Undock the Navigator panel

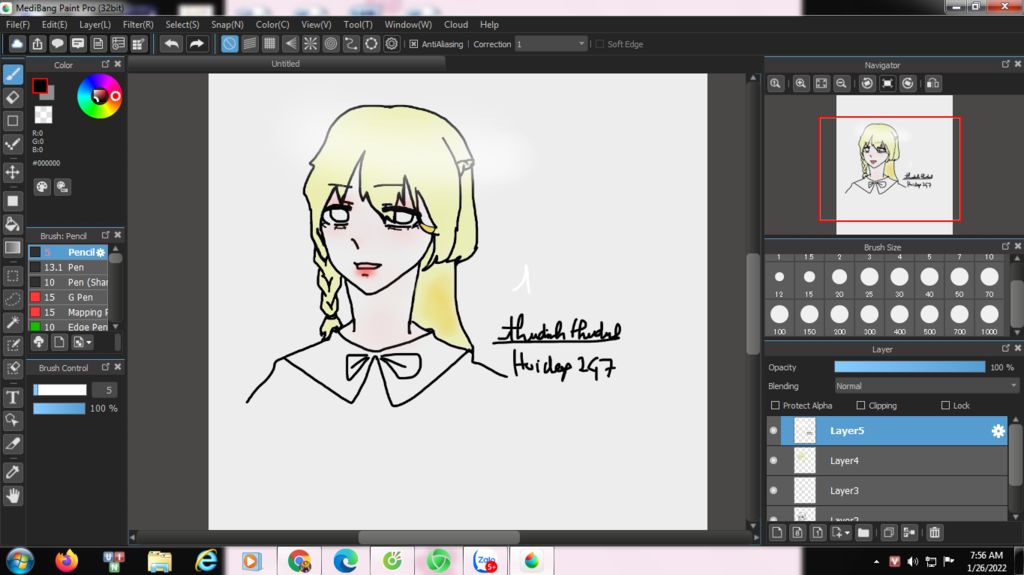[1006, 64]
